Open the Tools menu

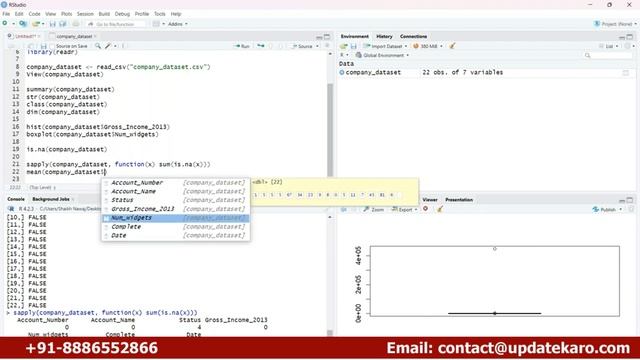point(160,14)
